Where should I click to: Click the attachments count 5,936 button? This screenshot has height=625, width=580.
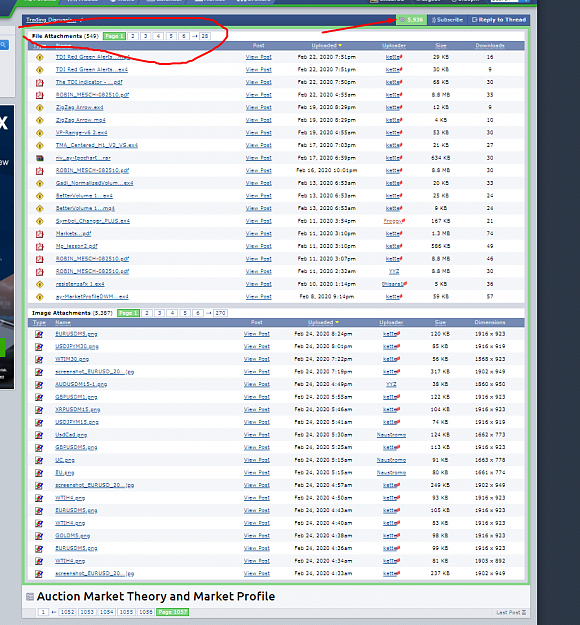[411, 20]
